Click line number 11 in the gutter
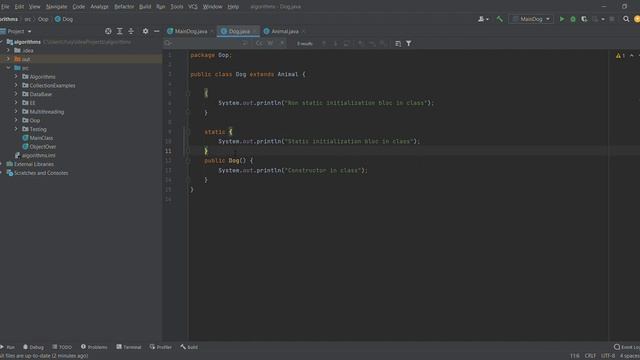 tap(168, 151)
